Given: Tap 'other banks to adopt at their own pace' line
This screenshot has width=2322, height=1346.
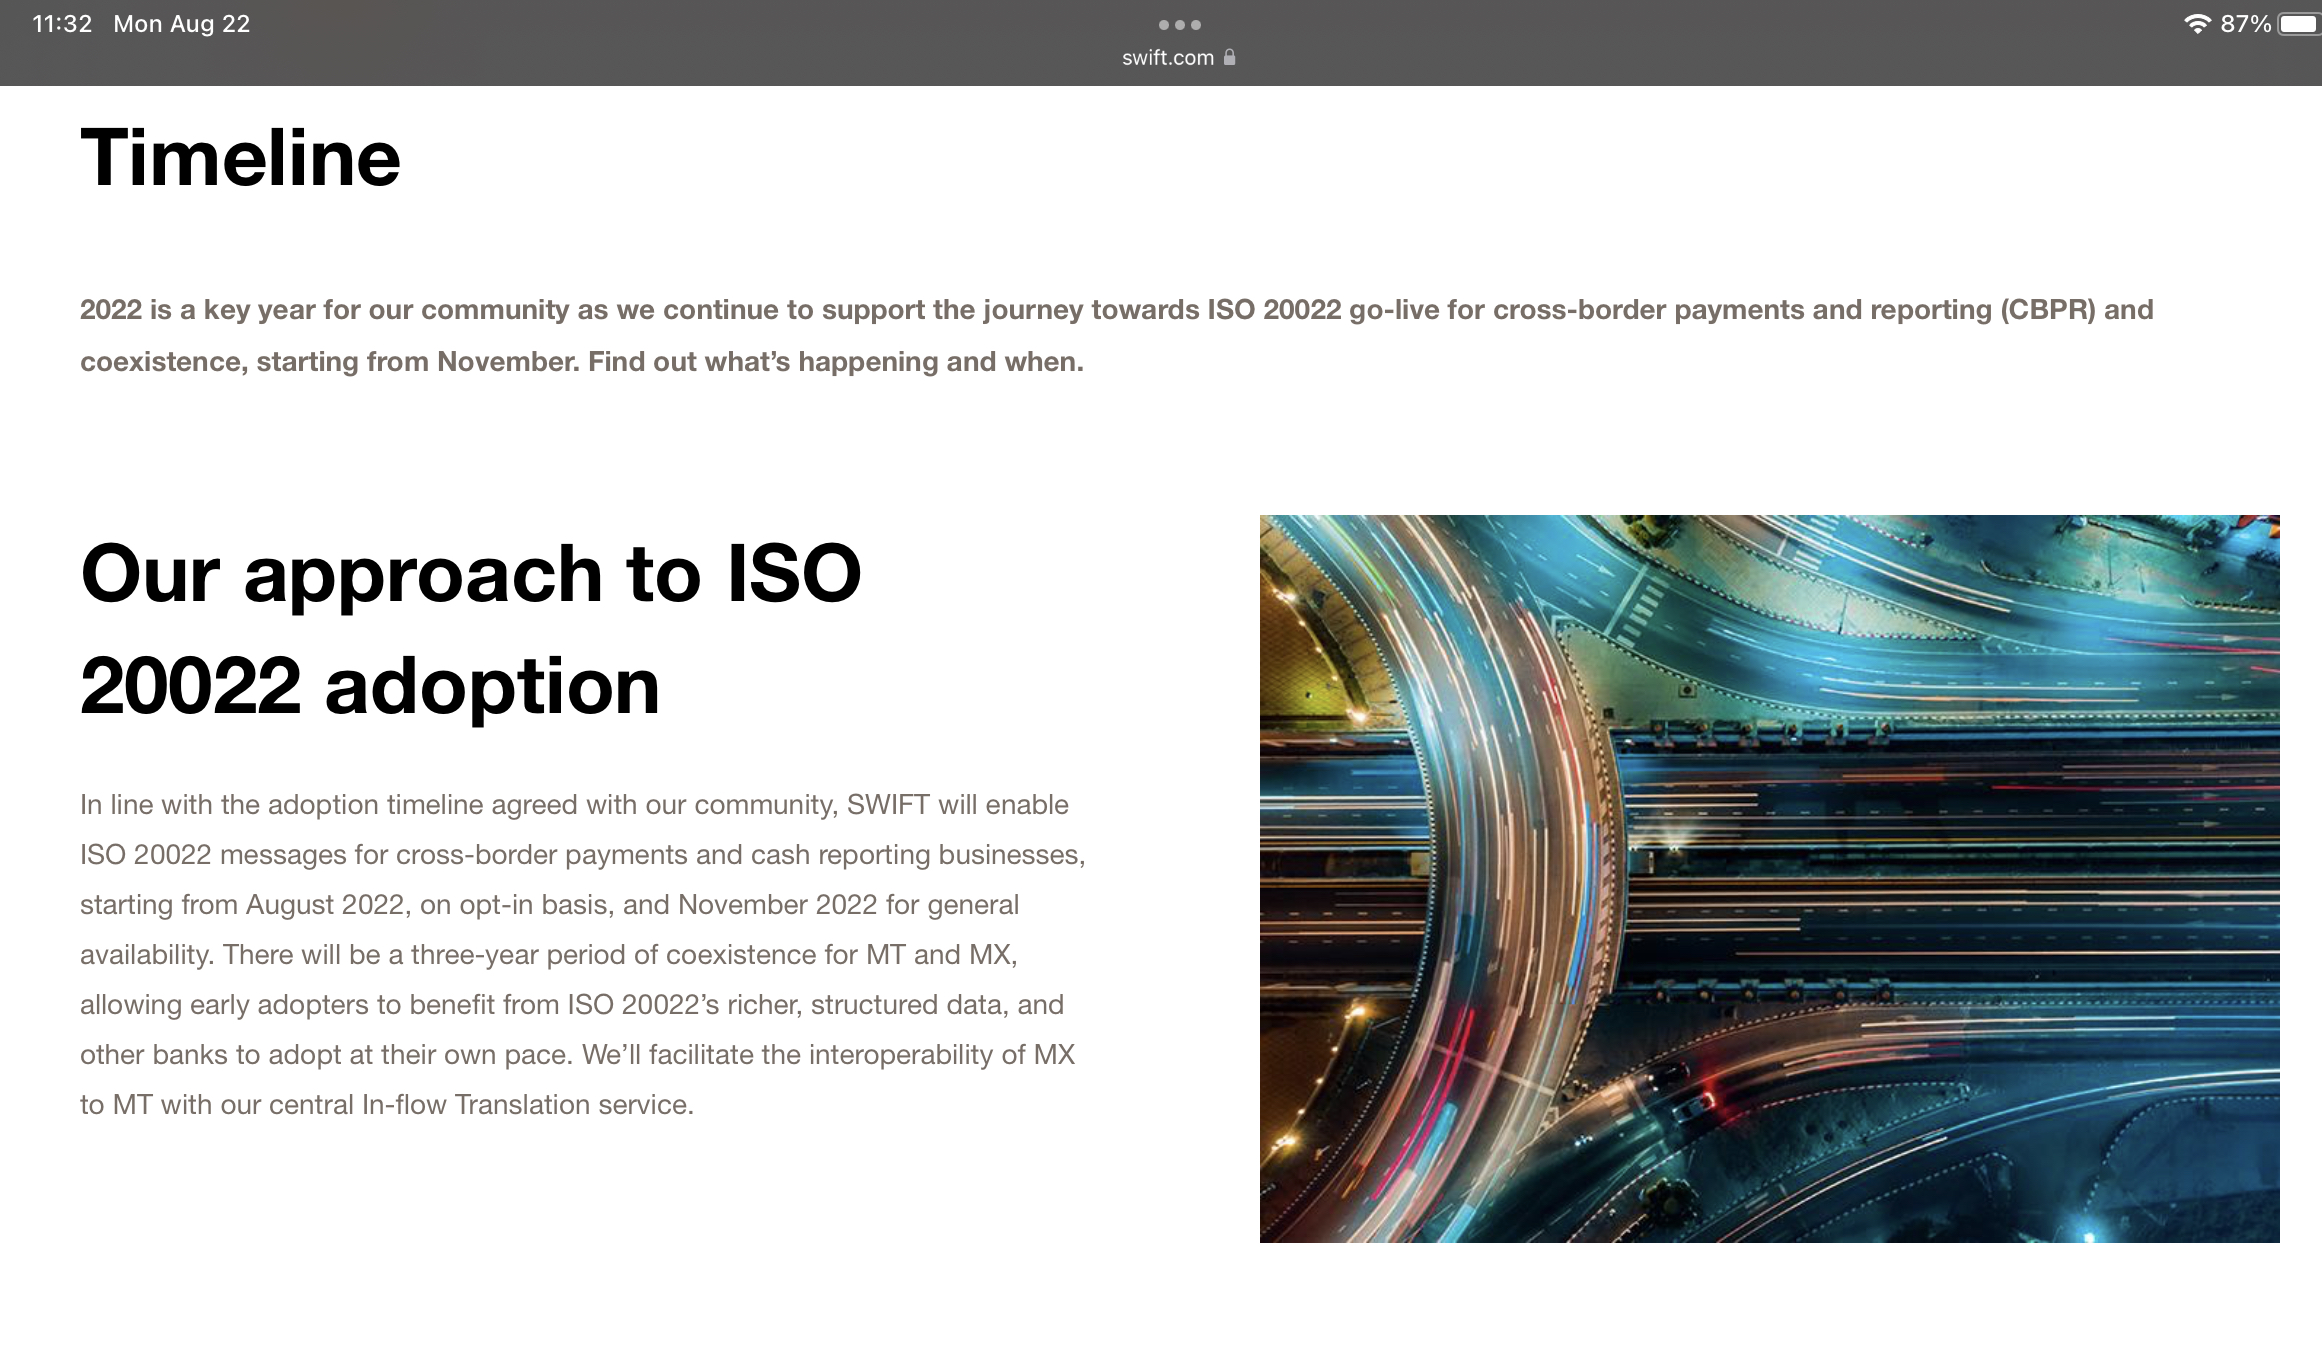Looking at the screenshot, I should (577, 1055).
